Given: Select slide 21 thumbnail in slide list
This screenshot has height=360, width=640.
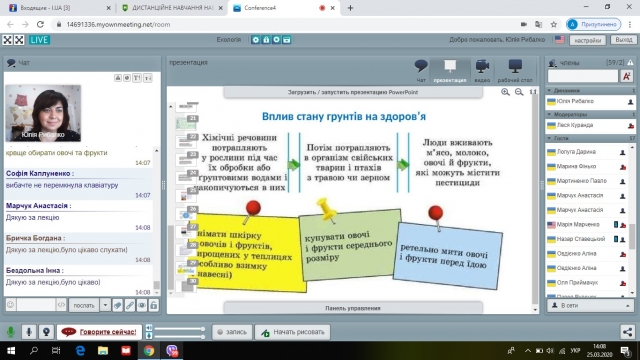Looking at the screenshot, I should point(186,122).
